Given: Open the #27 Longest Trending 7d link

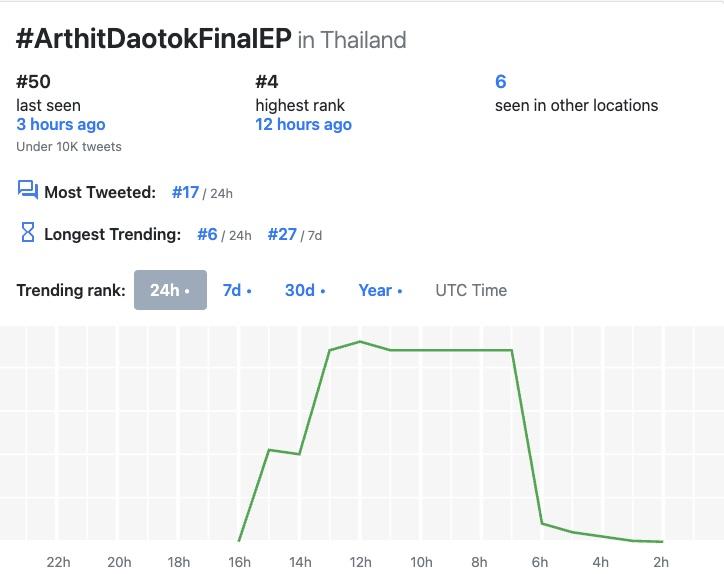Looking at the screenshot, I should 282,234.
